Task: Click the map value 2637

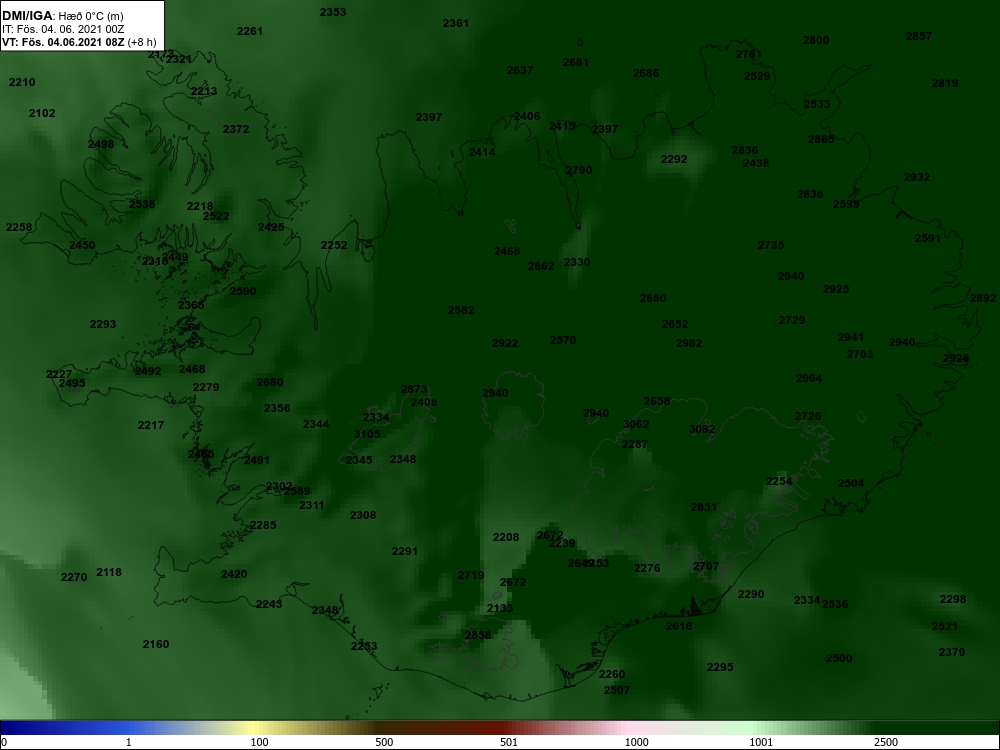Action: pyautogui.click(x=520, y=70)
